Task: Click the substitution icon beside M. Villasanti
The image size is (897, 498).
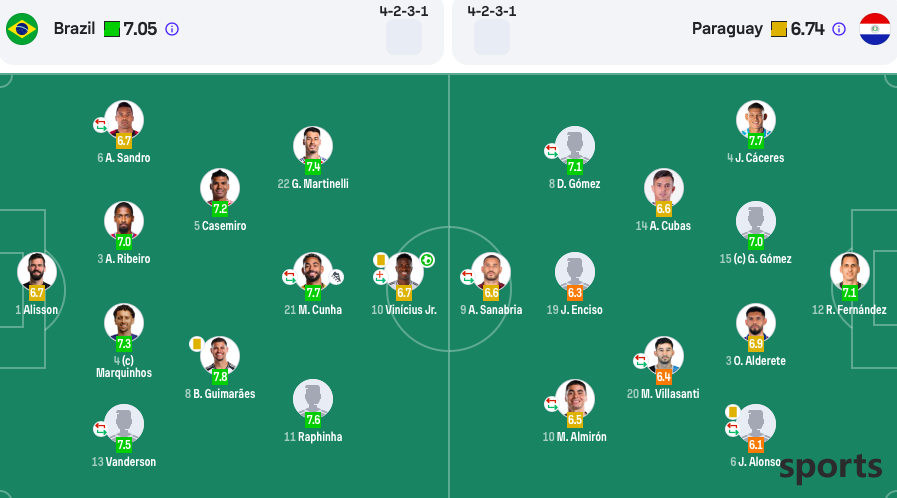Action: tap(641, 361)
